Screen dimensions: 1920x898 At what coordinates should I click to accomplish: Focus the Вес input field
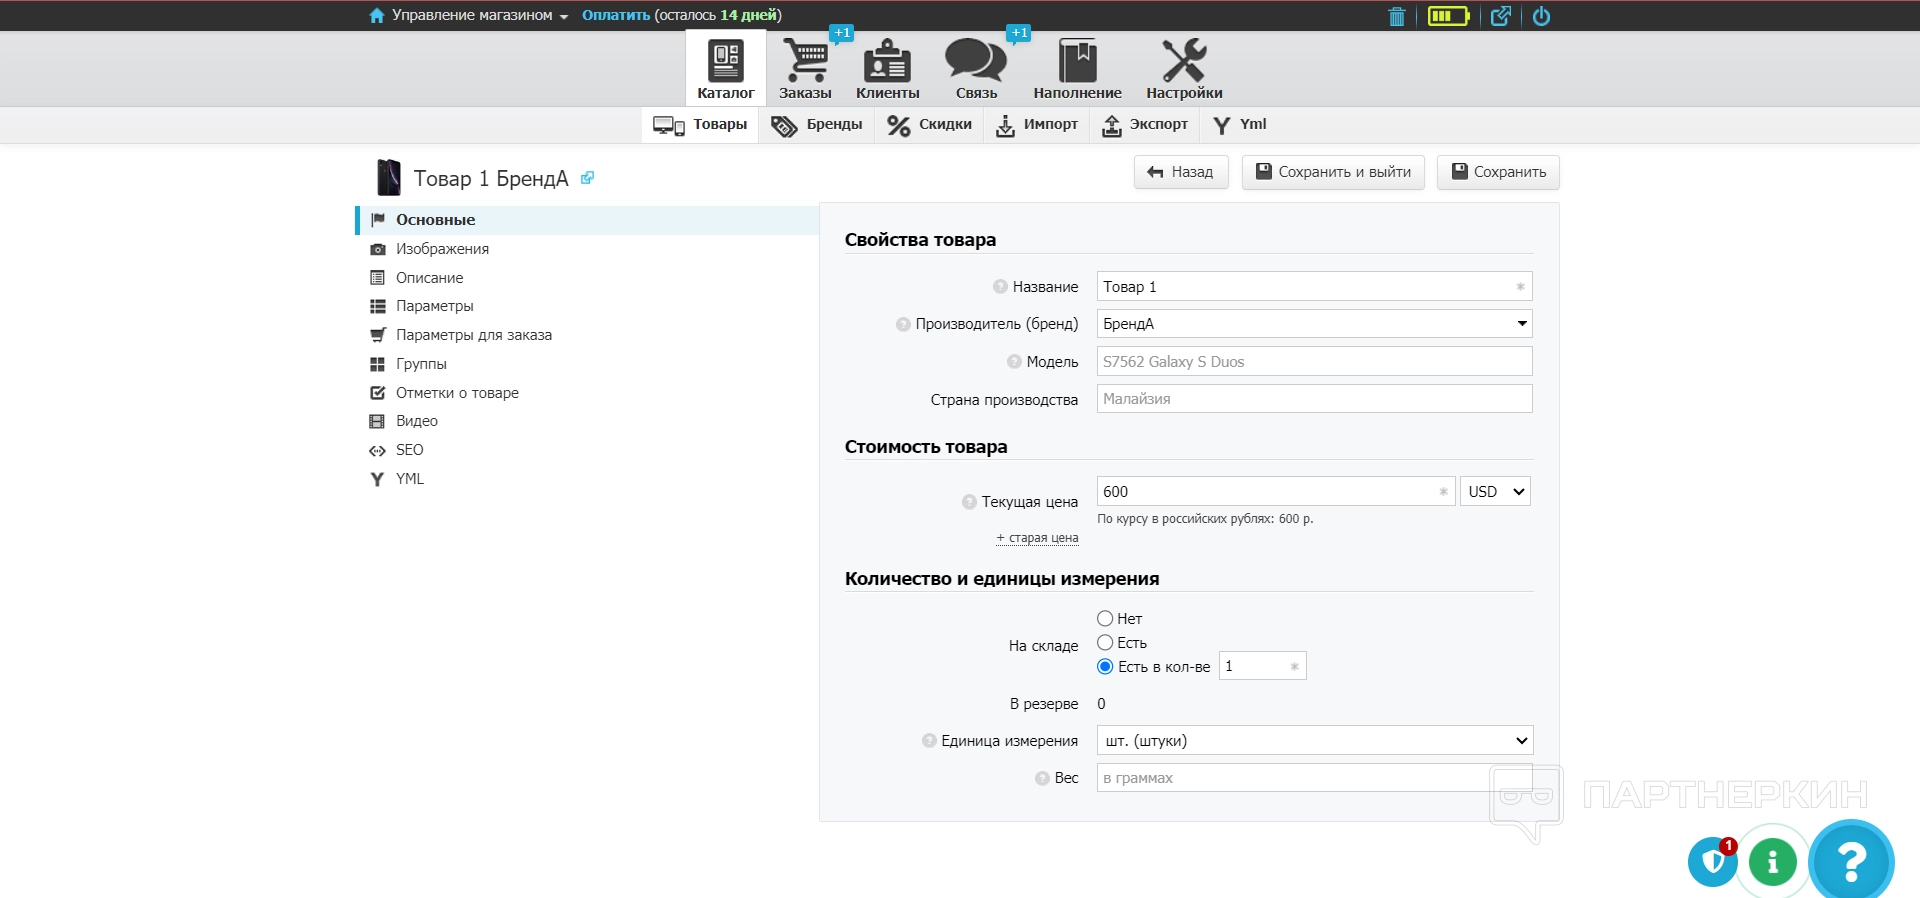pos(1314,778)
